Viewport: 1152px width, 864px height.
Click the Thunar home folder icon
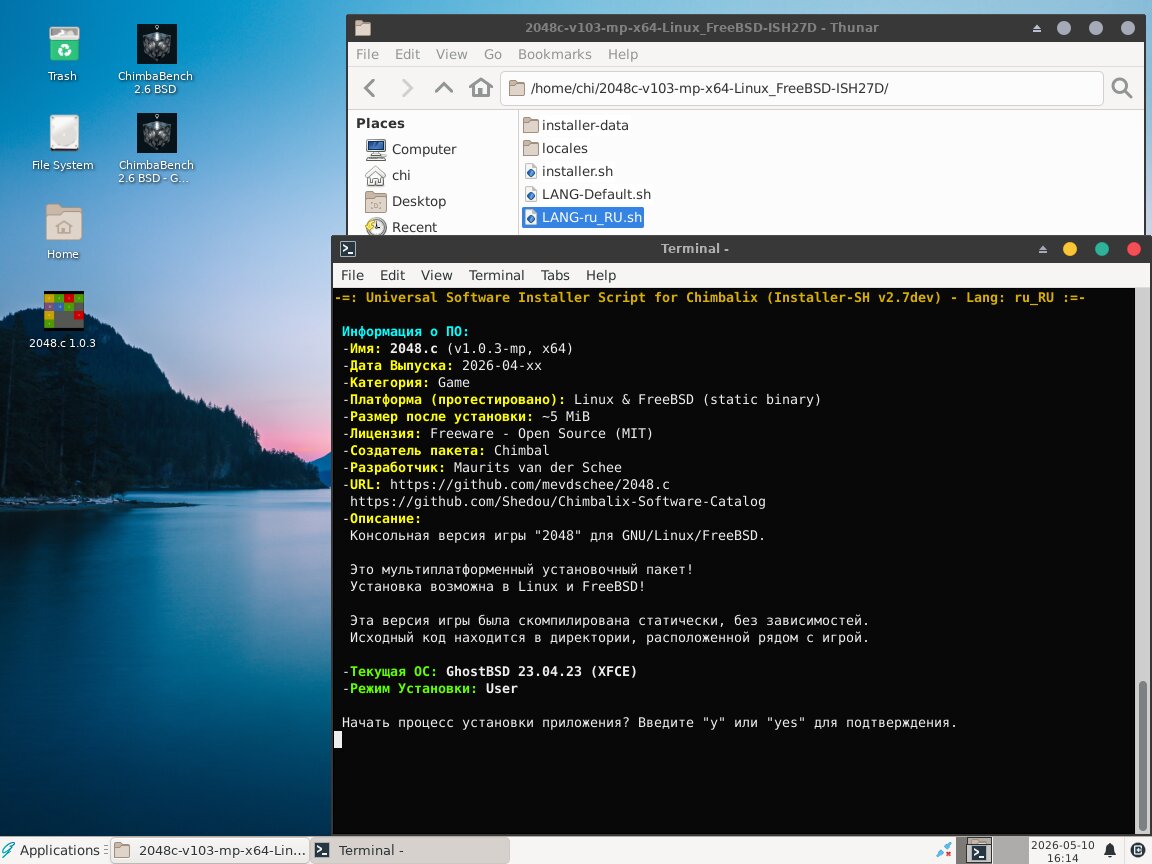[x=480, y=88]
